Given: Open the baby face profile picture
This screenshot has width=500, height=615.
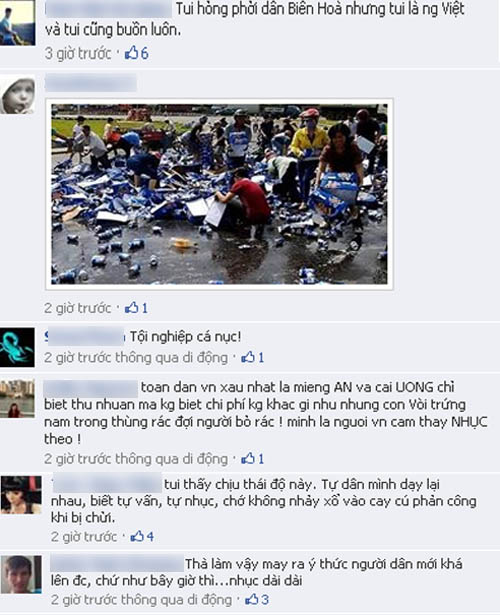Looking at the screenshot, I should pos(17,94).
